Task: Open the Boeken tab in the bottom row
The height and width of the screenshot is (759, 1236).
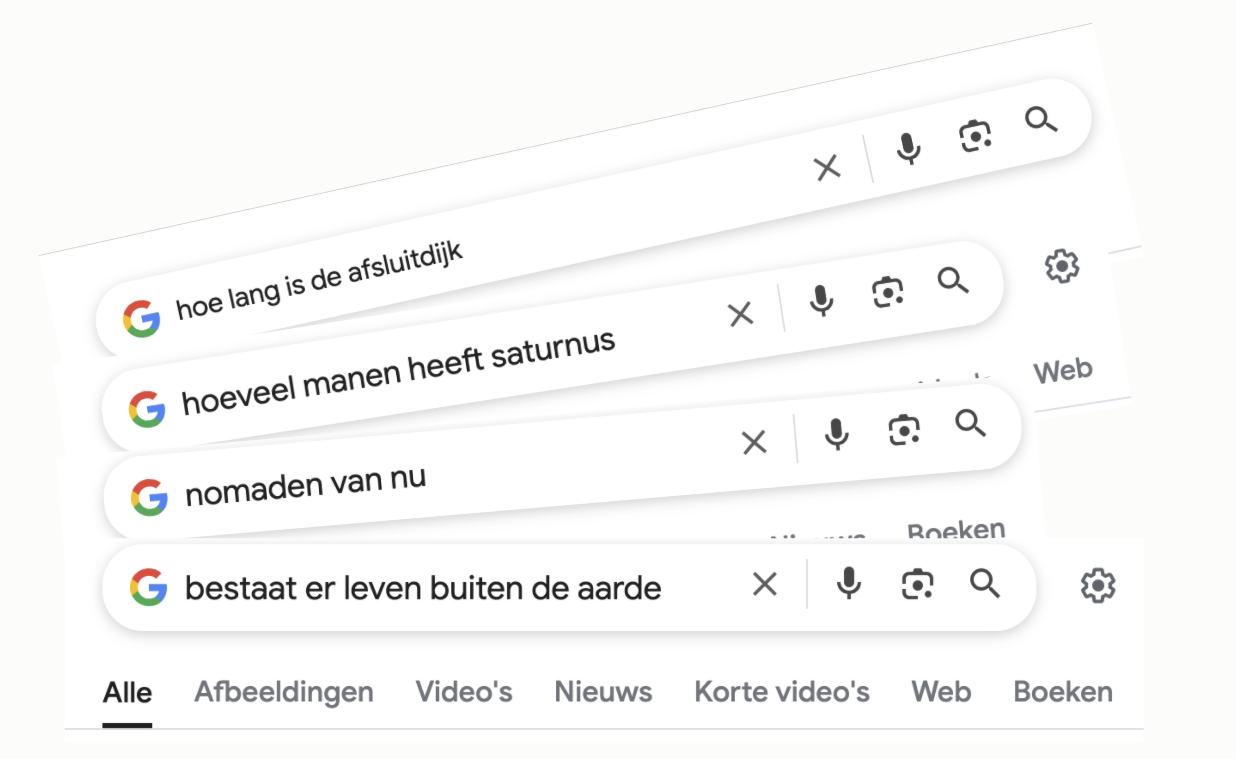Action: click(x=1063, y=692)
